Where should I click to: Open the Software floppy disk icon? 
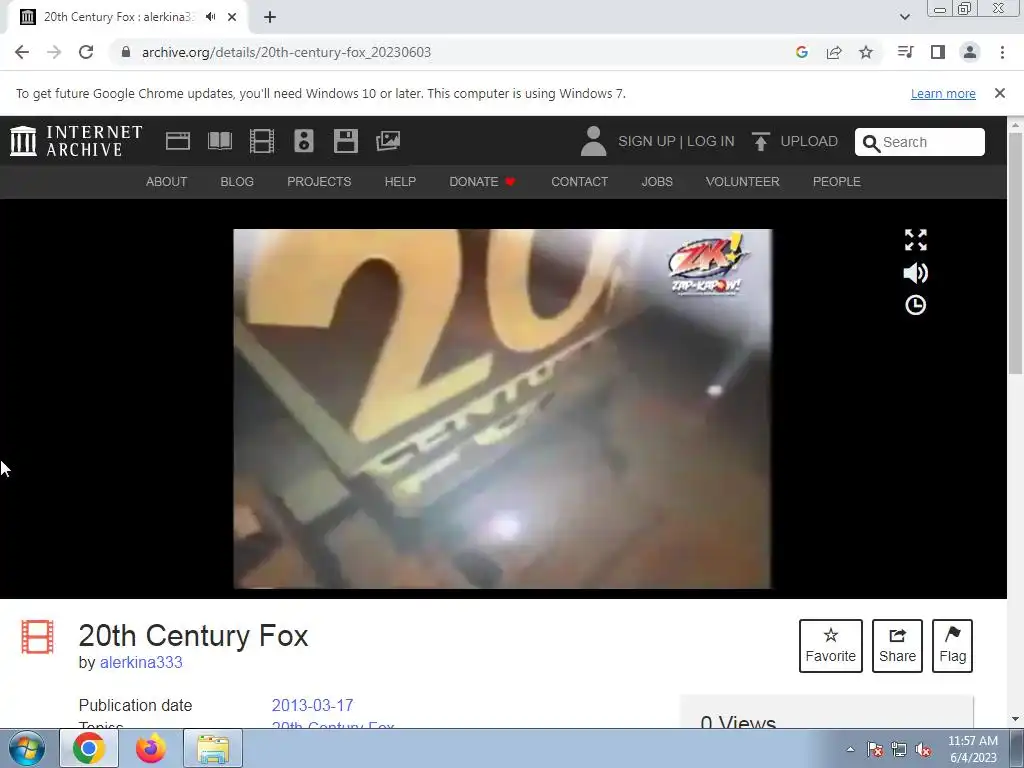[345, 141]
